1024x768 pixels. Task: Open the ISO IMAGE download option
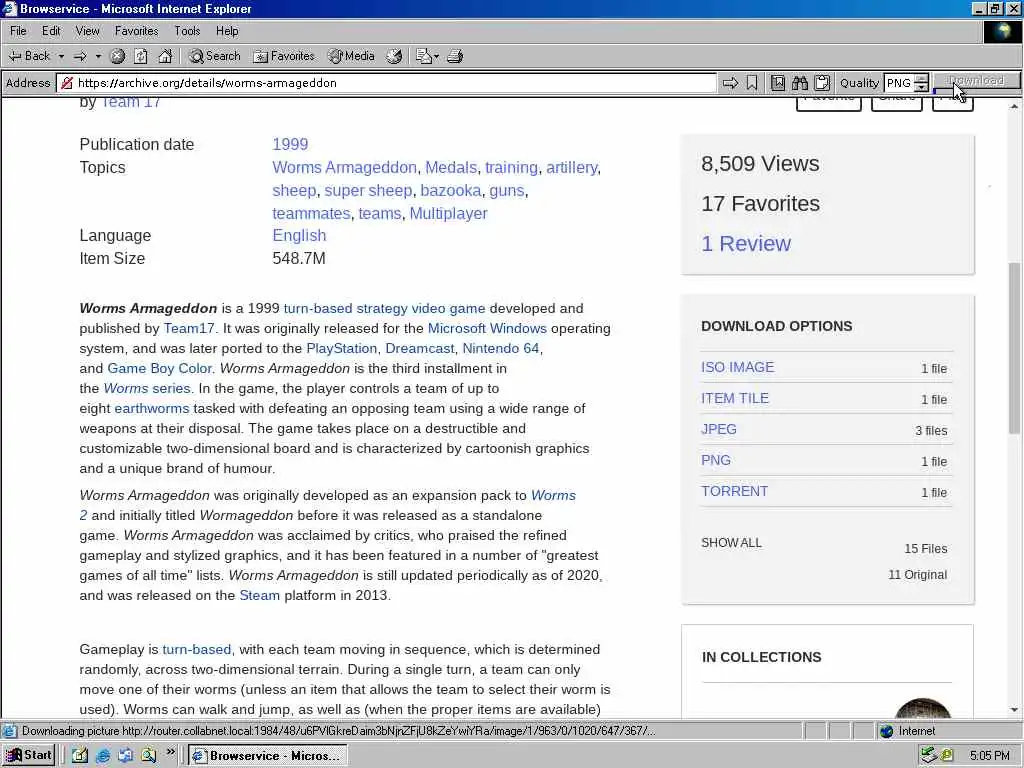pos(737,368)
